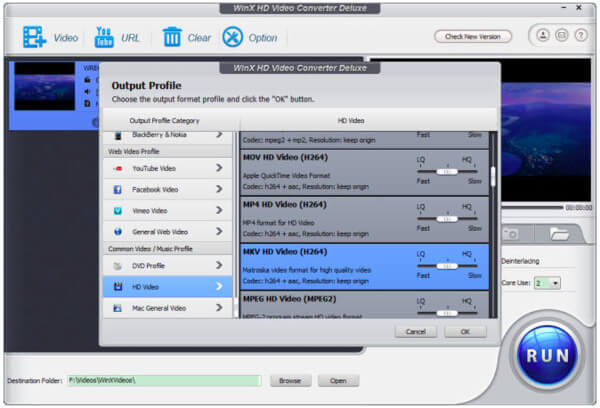The height and width of the screenshot is (408, 600).
Task: Click Cancel in Output Profile dialog
Action: tap(416, 331)
